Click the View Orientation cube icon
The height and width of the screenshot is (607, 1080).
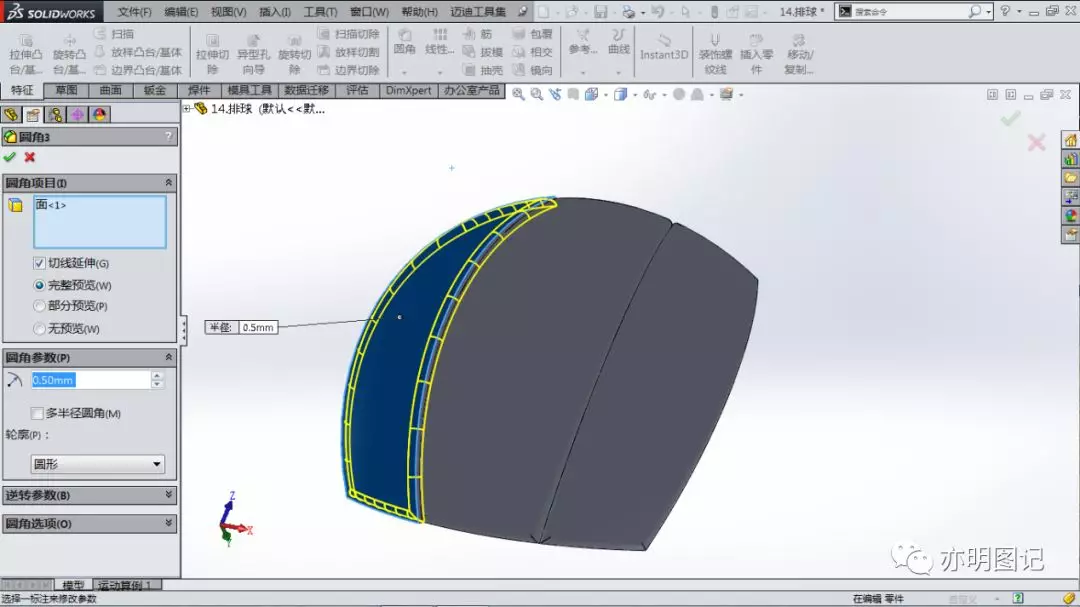(592, 94)
